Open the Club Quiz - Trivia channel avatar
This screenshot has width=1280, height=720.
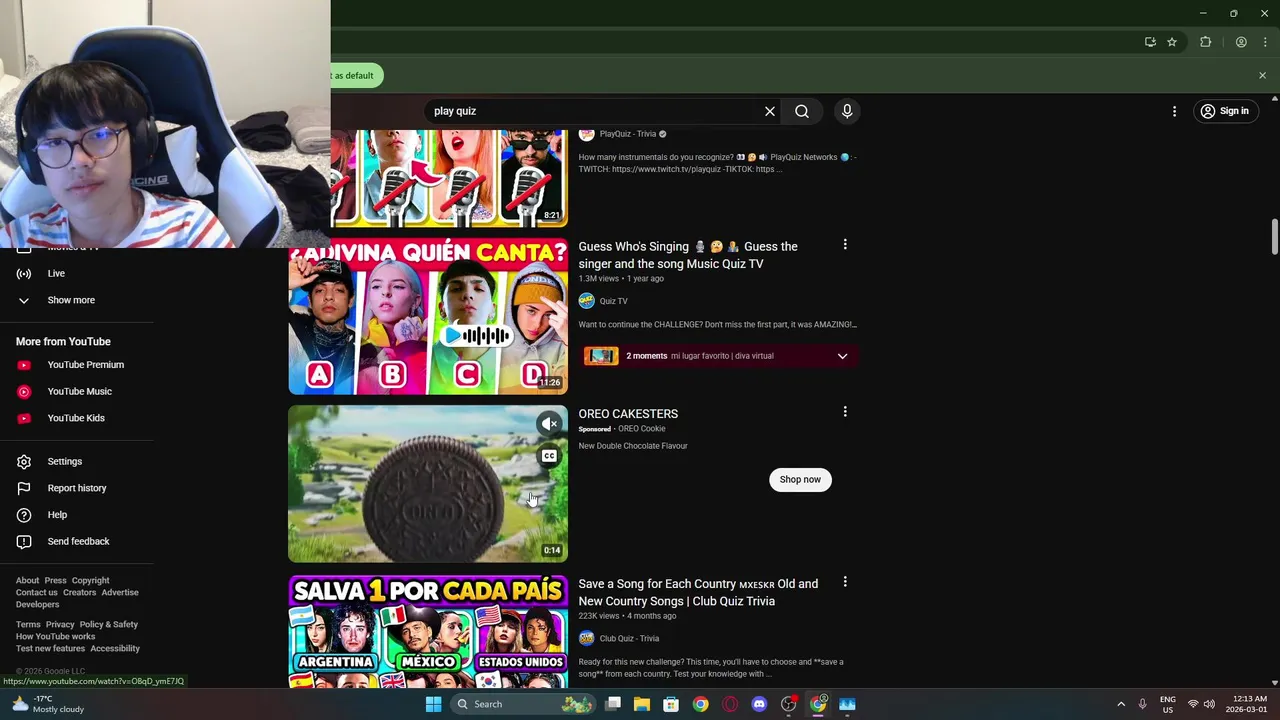[x=587, y=638]
